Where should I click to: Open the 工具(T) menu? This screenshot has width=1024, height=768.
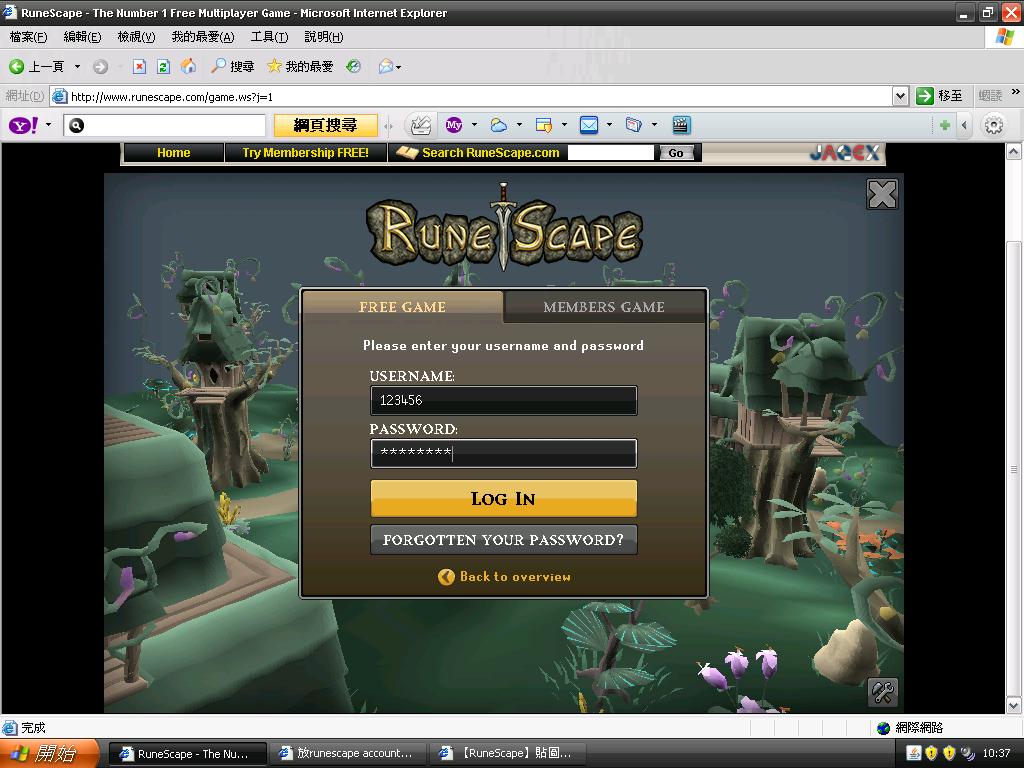coord(268,37)
